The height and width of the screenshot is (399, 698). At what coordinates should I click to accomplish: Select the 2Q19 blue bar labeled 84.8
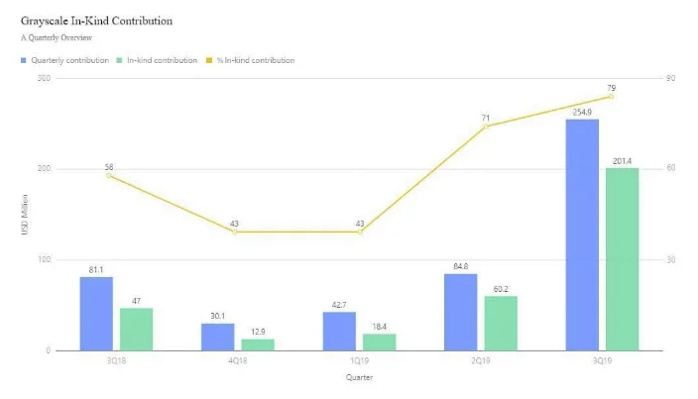[x=460, y=312]
